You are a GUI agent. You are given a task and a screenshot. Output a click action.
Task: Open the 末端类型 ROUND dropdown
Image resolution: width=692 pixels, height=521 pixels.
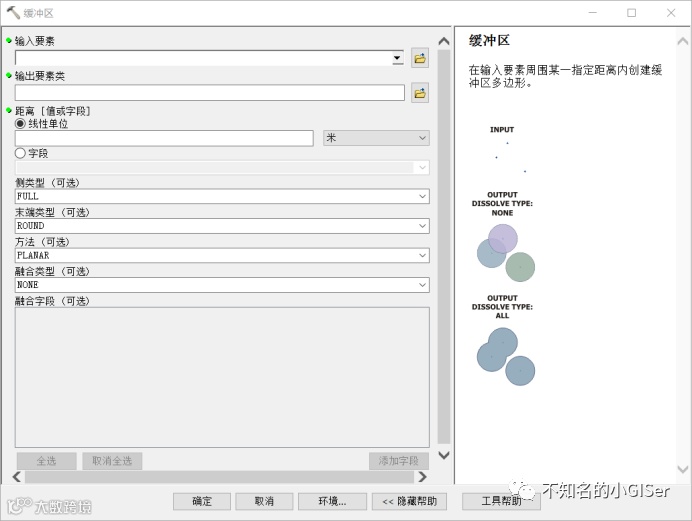pos(222,226)
